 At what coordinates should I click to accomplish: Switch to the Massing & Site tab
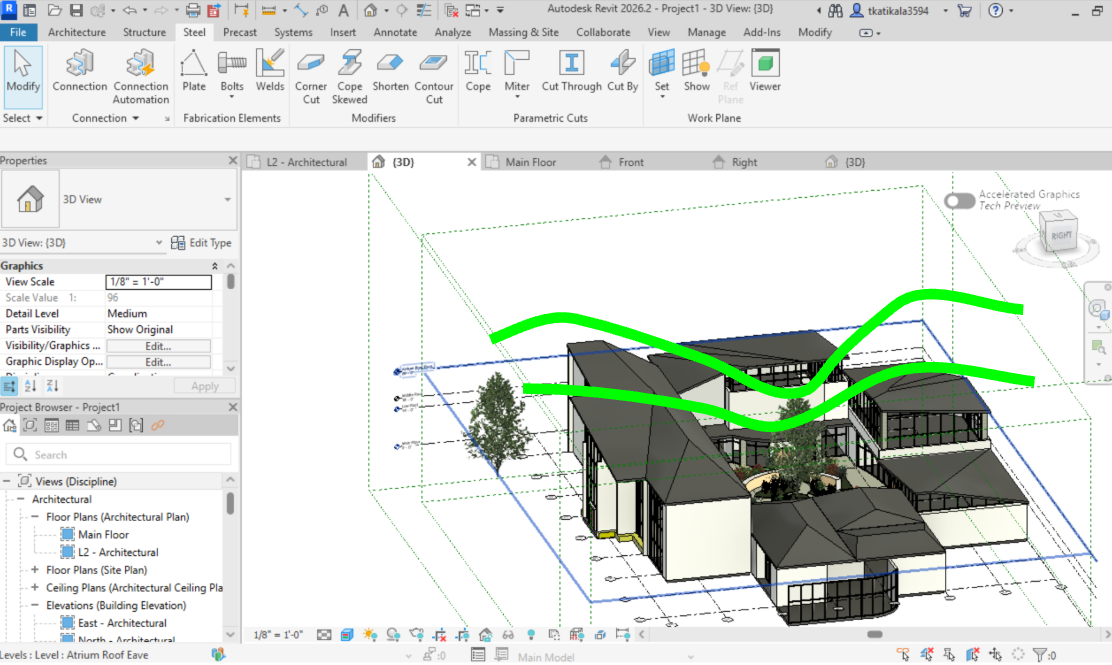(x=523, y=33)
